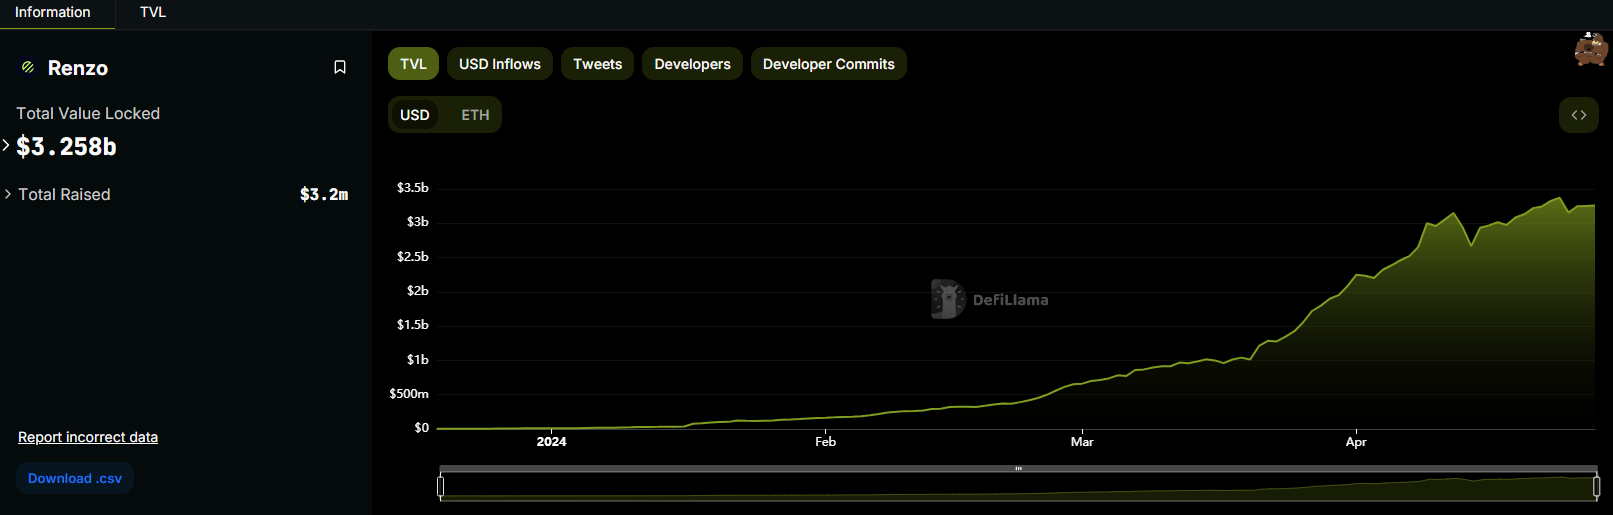Toggle the Tweets chart metric

(x=597, y=64)
